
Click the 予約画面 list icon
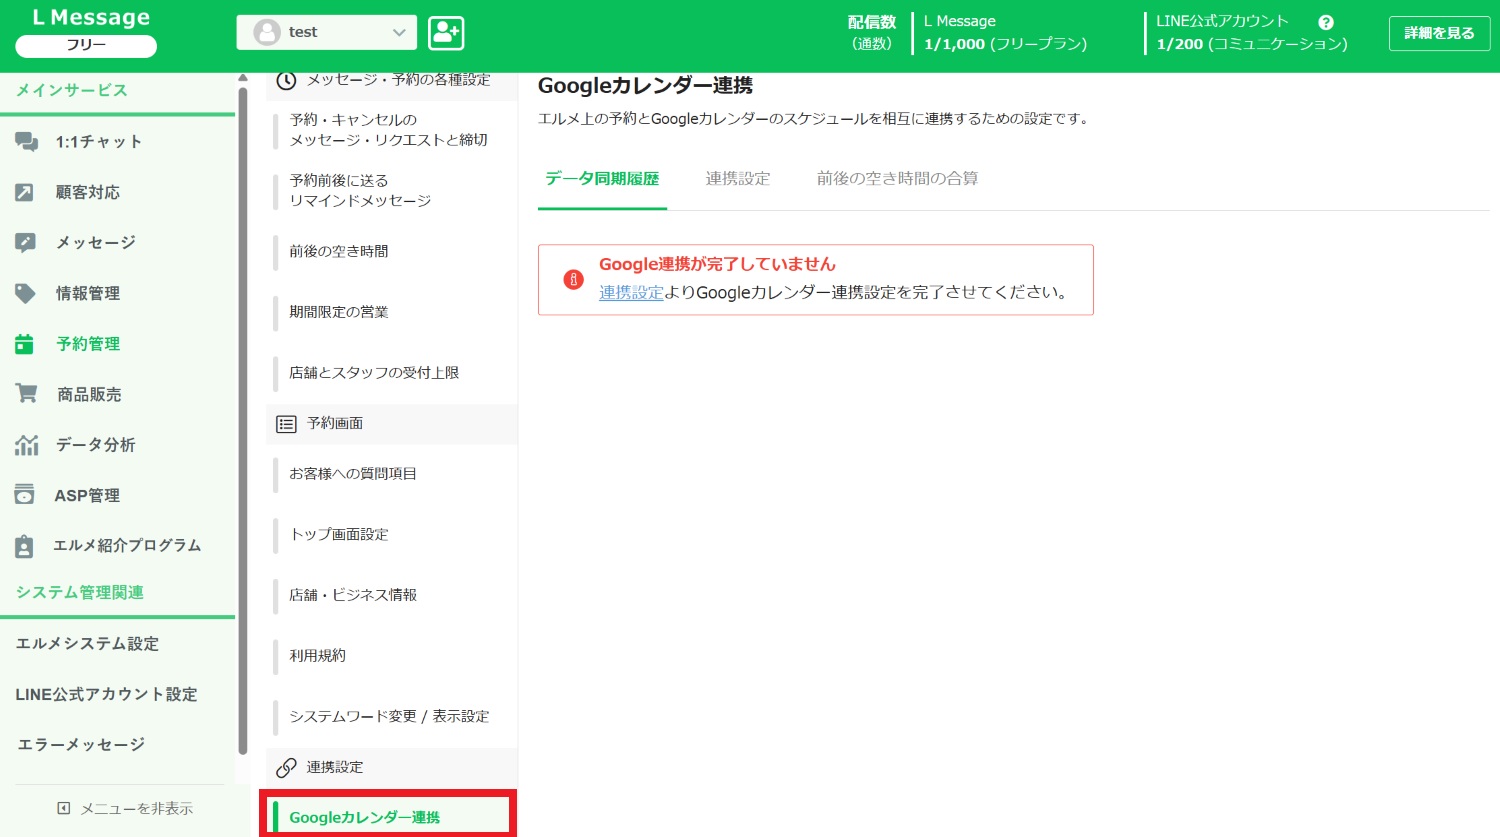click(x=286, y=424)
